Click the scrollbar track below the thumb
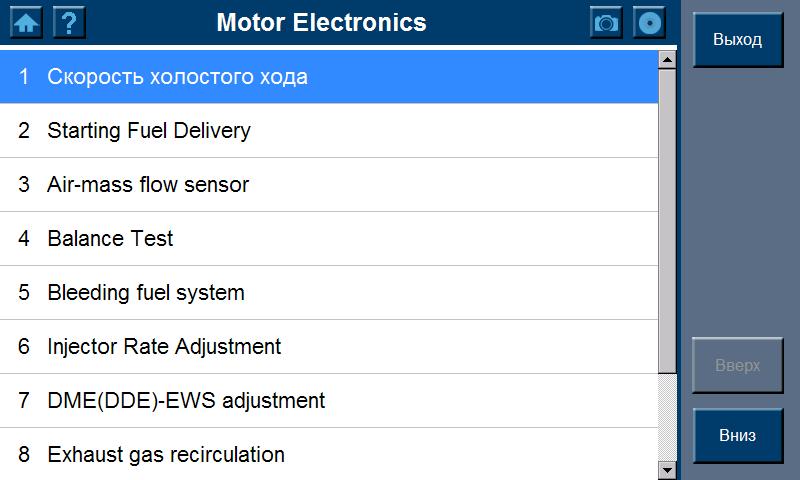 pos(668,418)
